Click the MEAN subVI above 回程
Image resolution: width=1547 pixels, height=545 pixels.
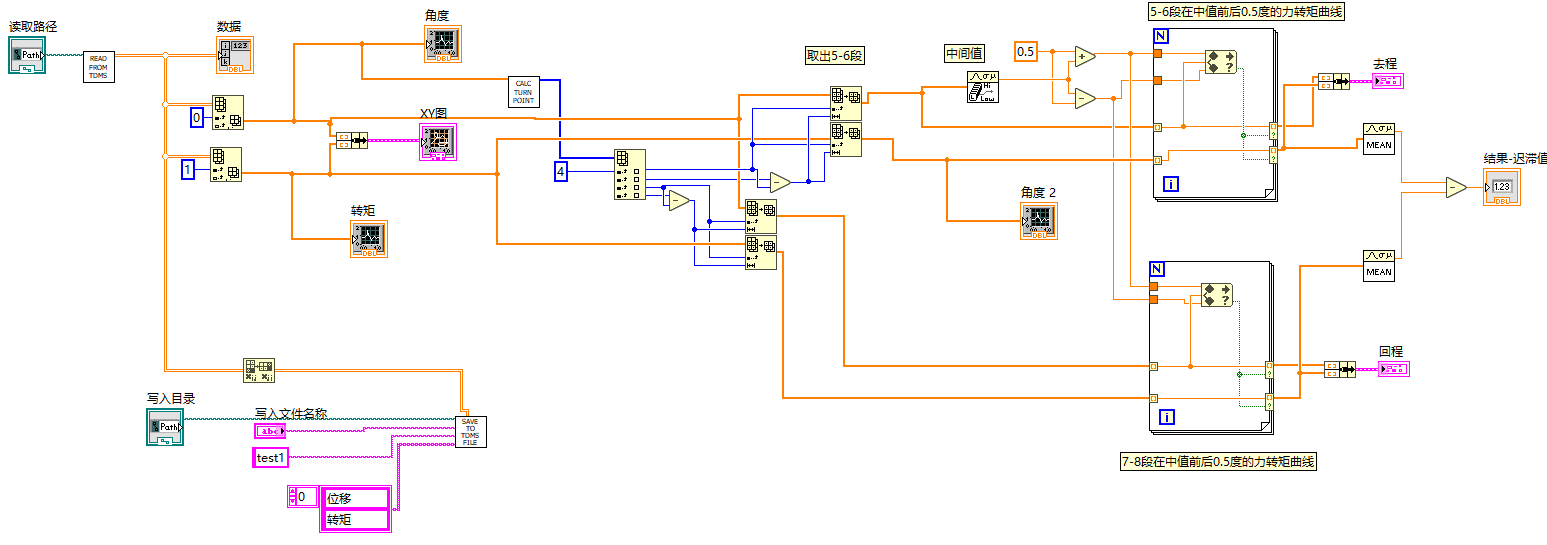(x=1379, y=265)
